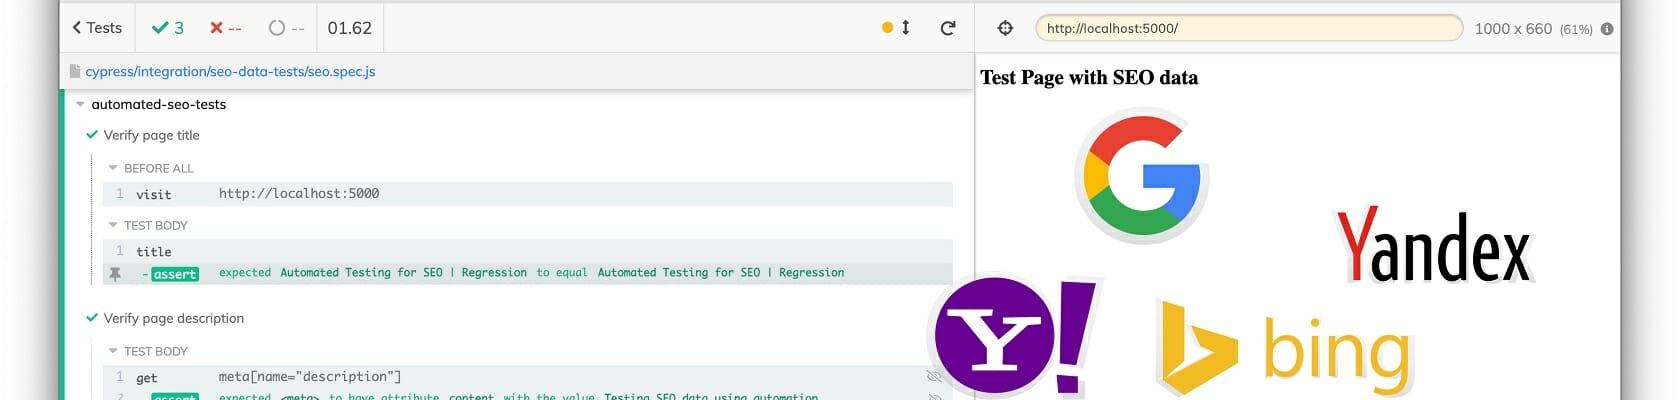Click the localhost:5000 URL field
This screenshot has height=400, width=1680.
click(1248, 28)
